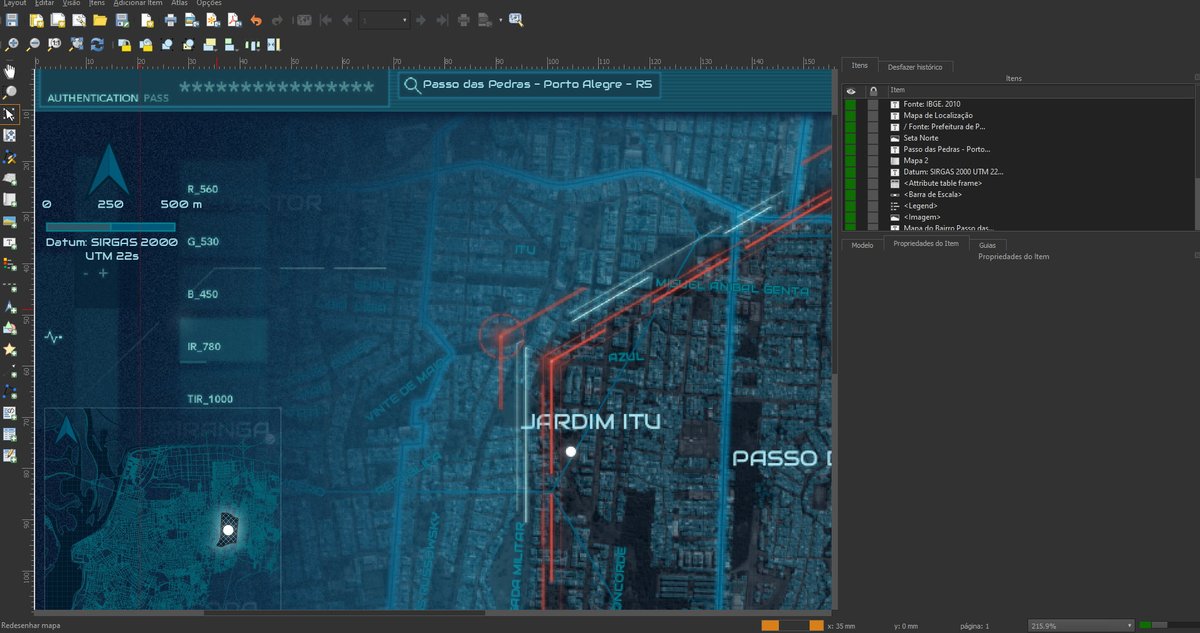Viewport: 1200px width, 633px height.
Task: Add a north arrow item
Action: tap(10, 307)
